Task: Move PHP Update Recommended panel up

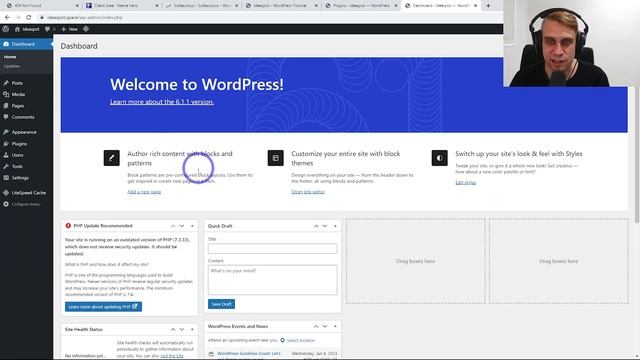Action: click(x=173, y=226)
